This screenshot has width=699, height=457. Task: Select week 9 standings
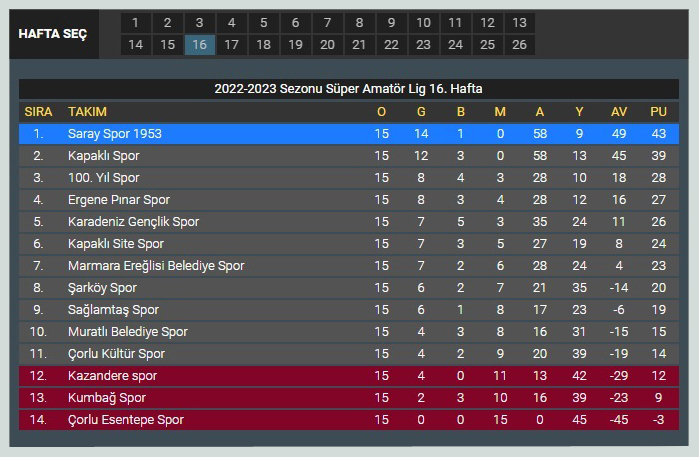point(391,23)
